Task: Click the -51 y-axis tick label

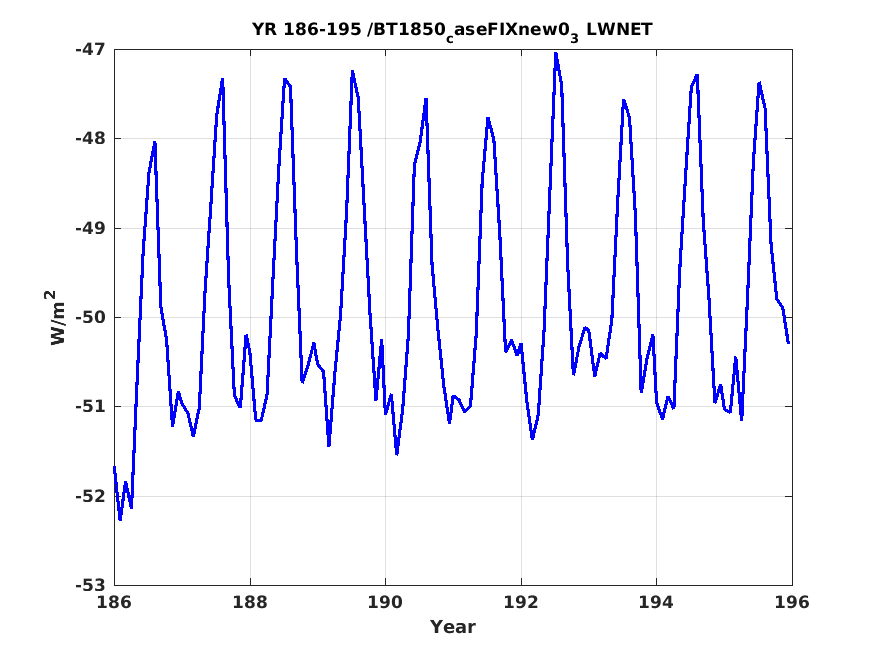Action: [90, 406]
